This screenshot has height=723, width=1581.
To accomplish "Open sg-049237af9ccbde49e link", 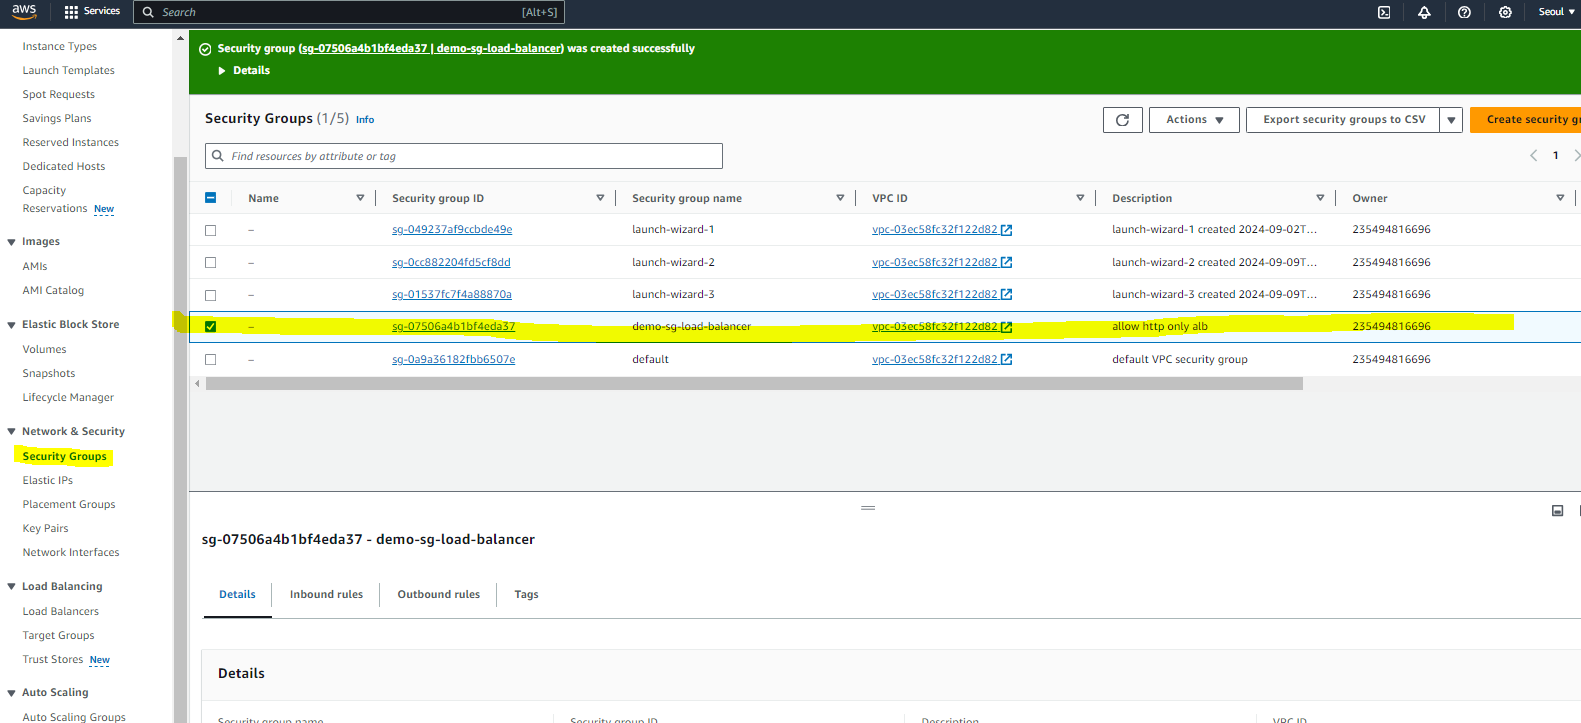I will pos(452,229).
